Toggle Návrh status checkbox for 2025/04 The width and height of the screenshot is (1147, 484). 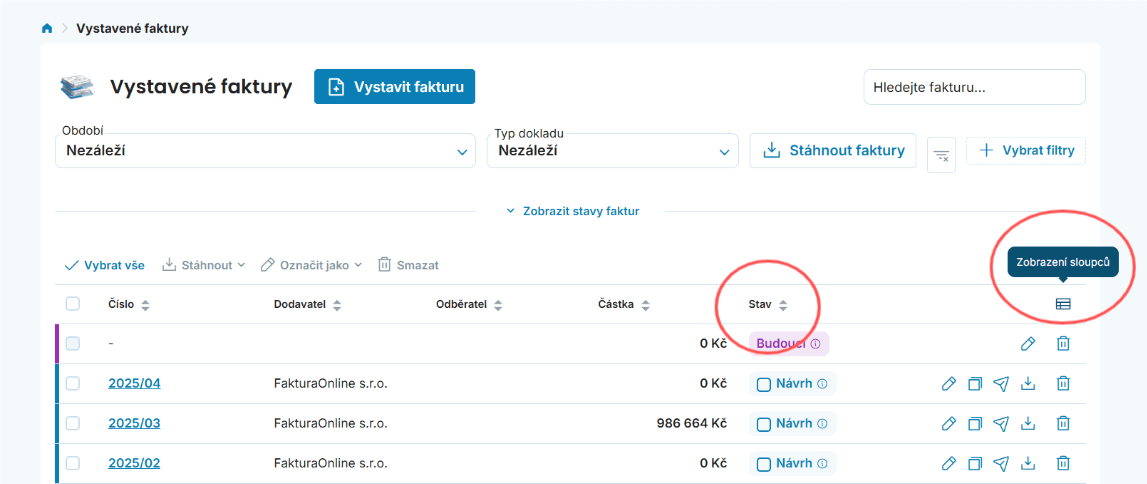click(764, 384)
